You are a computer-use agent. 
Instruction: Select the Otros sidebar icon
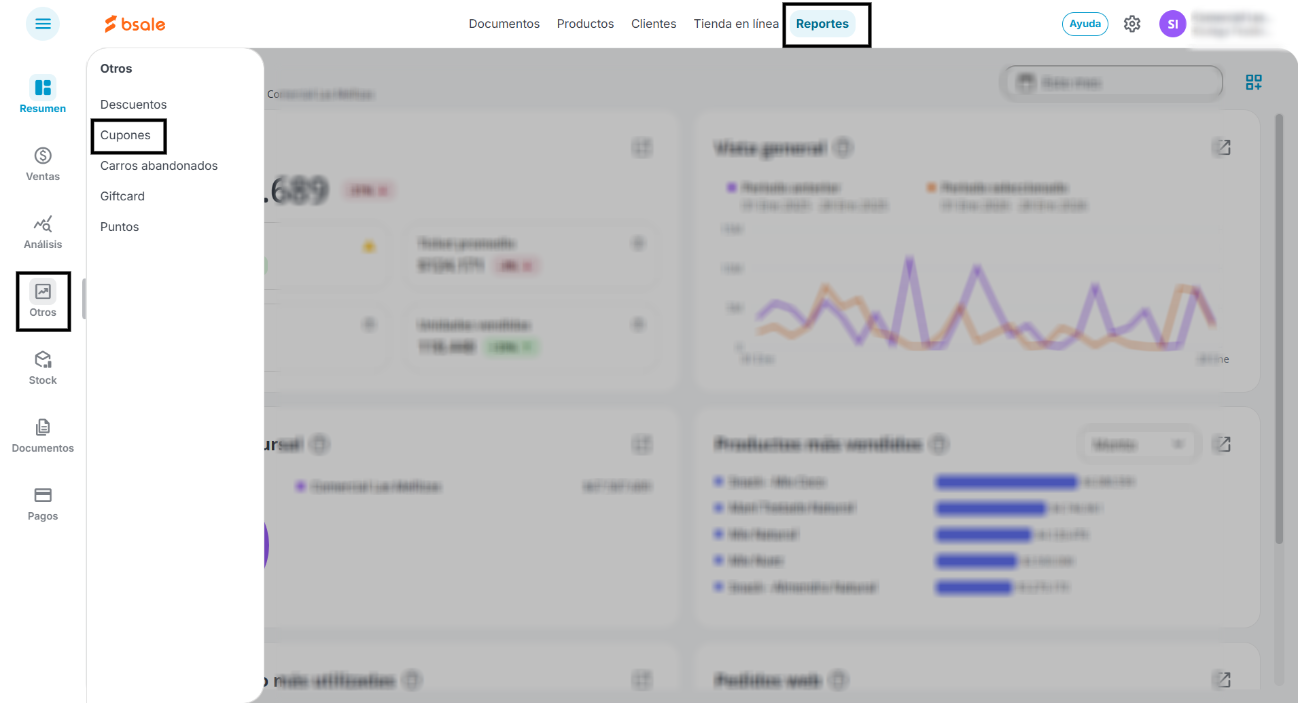(x=43, y=300)
